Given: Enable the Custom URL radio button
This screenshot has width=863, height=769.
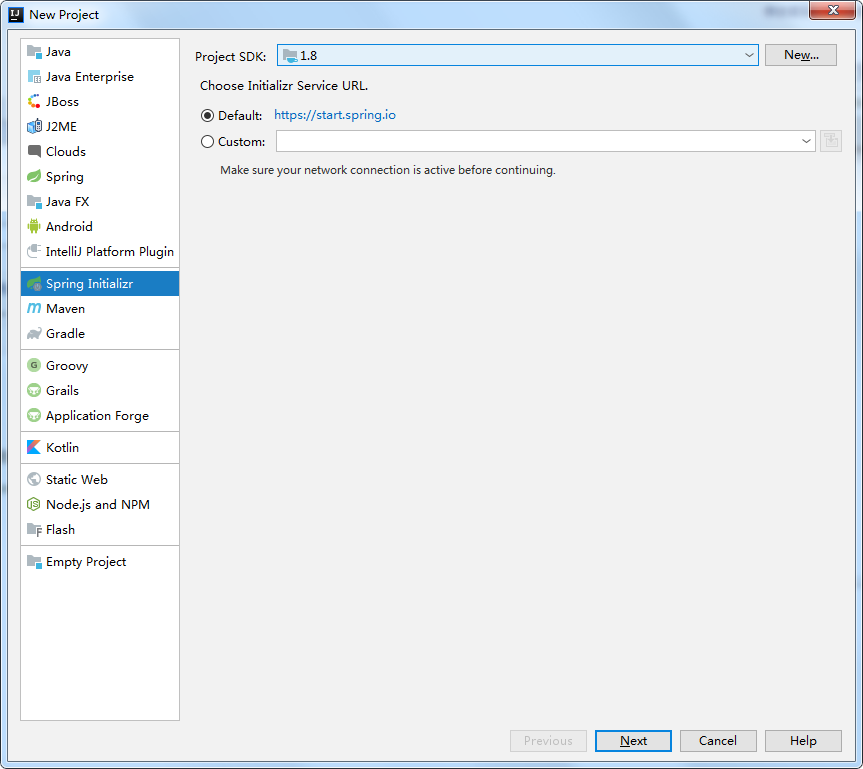Looking at the screenshot, I should [x=207, y=141].
